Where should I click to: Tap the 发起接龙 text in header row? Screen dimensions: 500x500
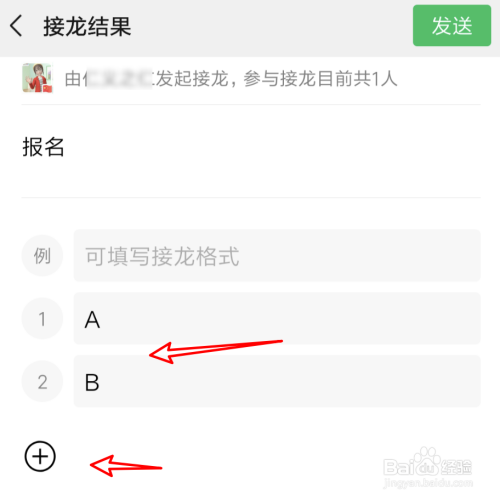pos(192,79)
